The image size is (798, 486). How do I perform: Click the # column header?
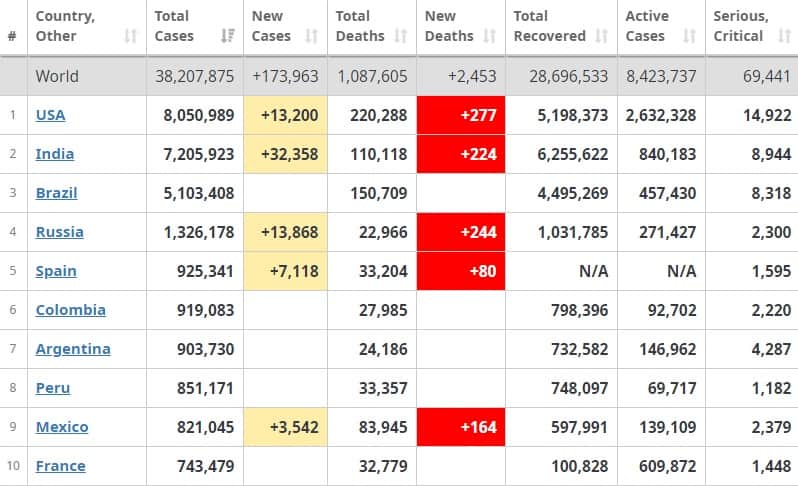[x=13, y=27]
